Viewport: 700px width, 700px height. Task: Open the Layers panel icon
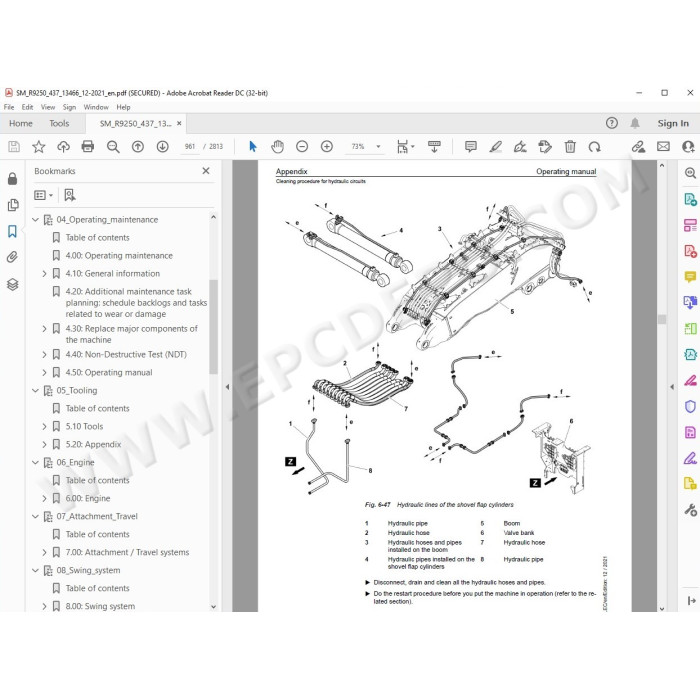(12, 284)
